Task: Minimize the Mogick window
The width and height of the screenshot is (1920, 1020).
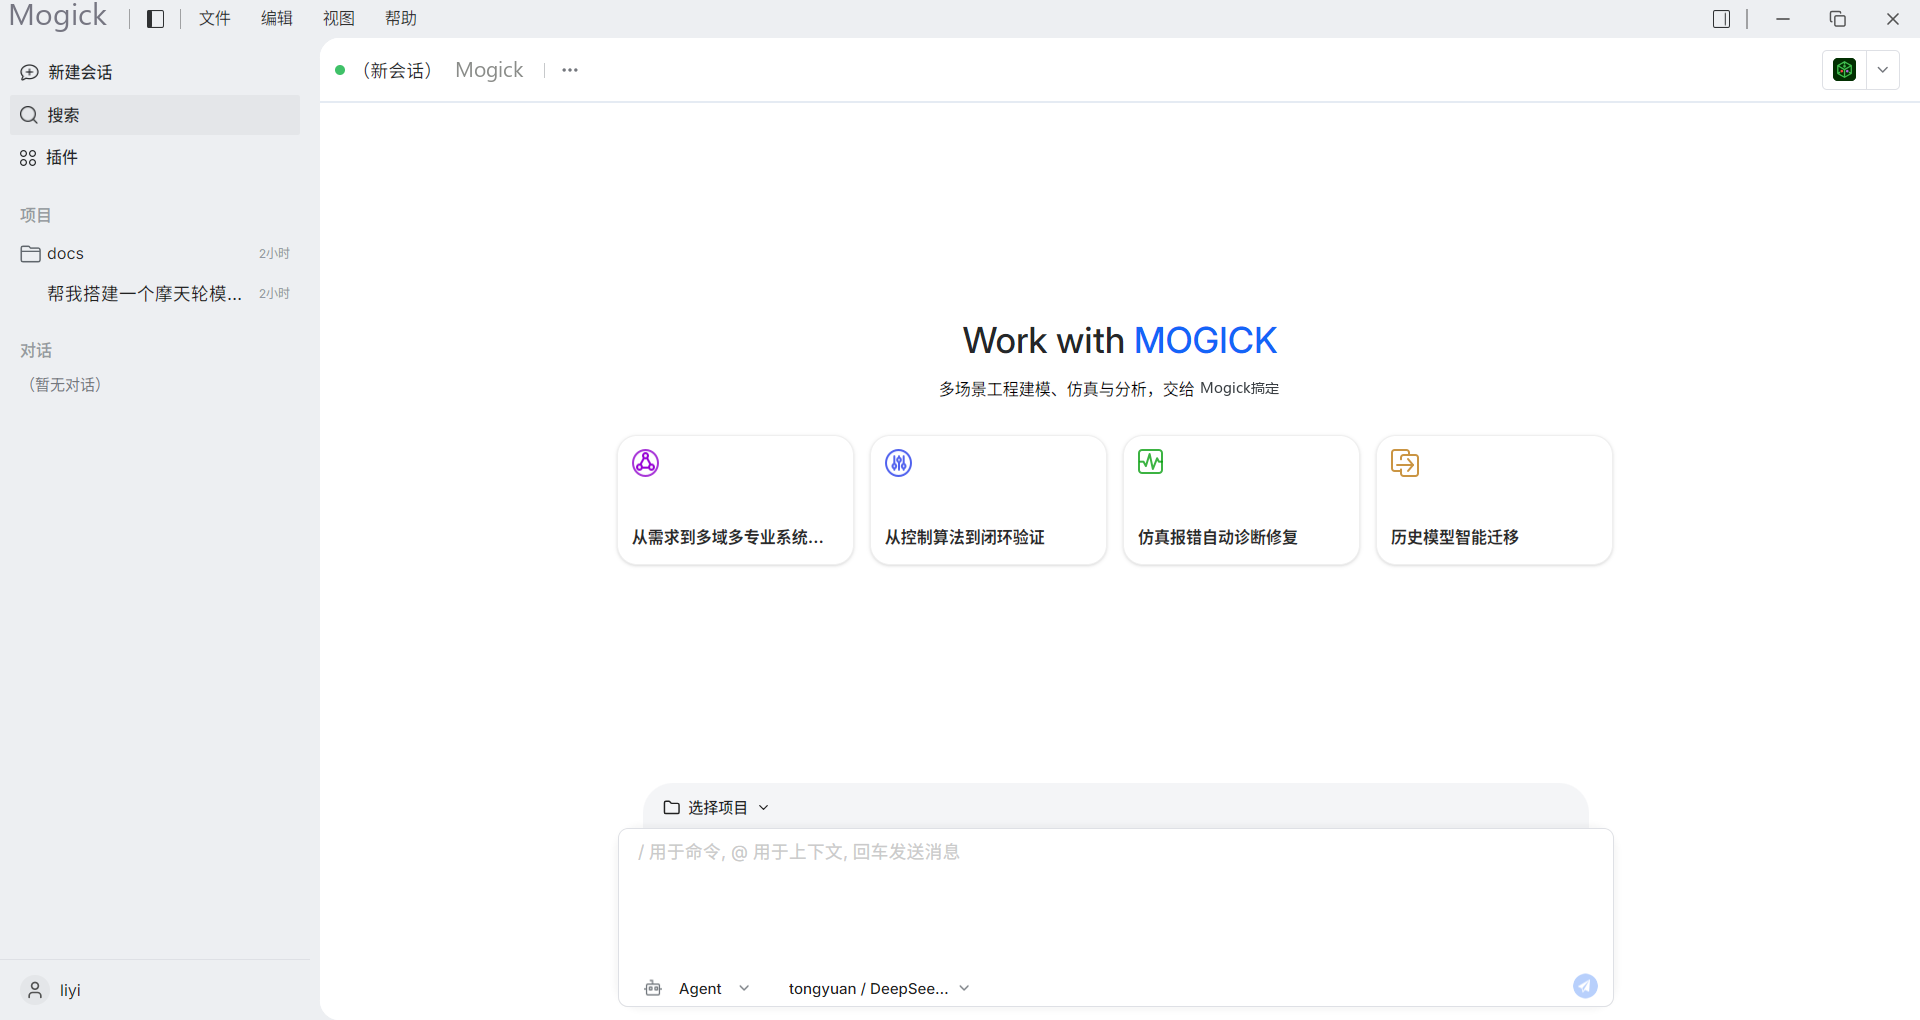Action: coord(1783,19)
